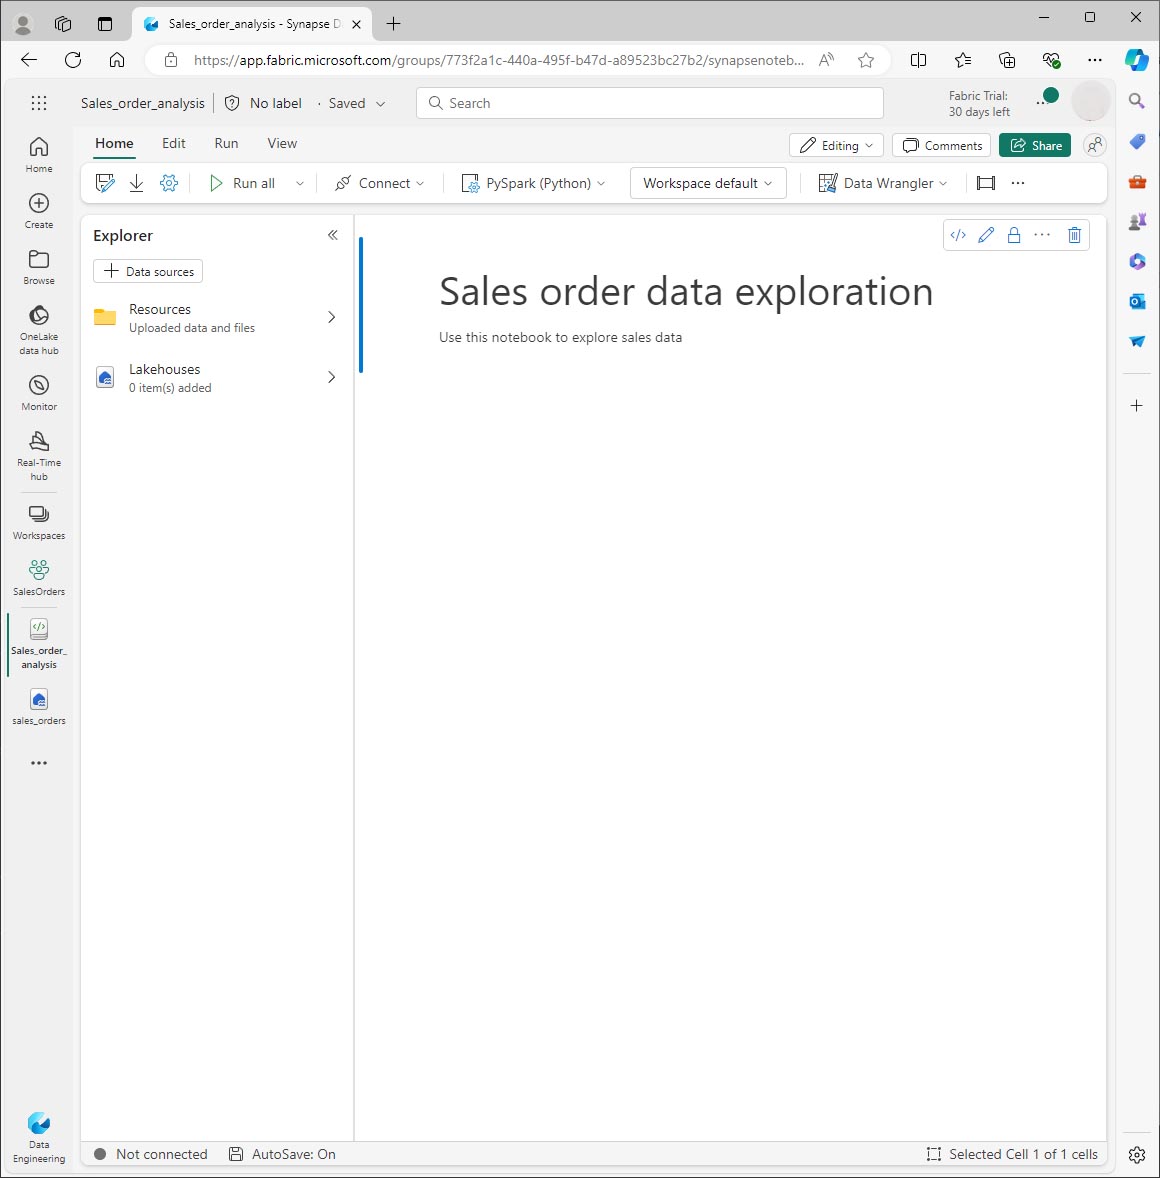Open the Workspaces pane
Viewport: 1160px width, 1178px height.
click(39, 522)
